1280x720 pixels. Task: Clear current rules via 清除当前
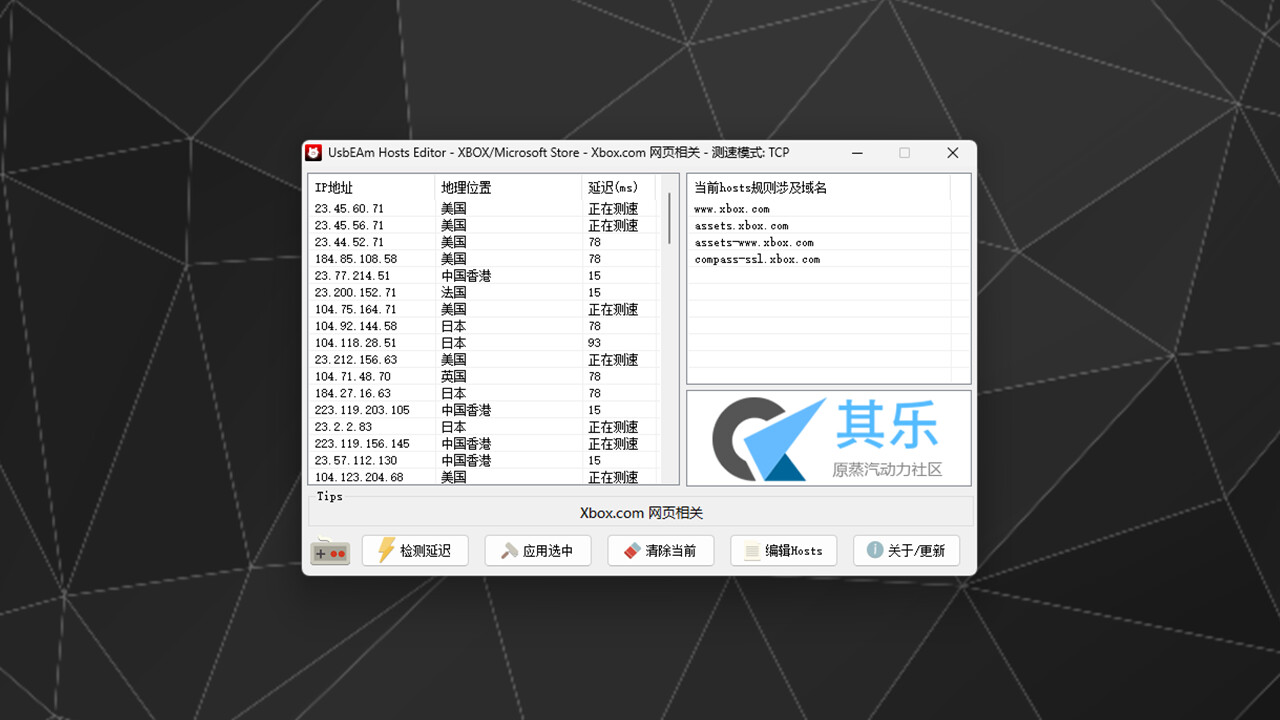coord(660,550)
